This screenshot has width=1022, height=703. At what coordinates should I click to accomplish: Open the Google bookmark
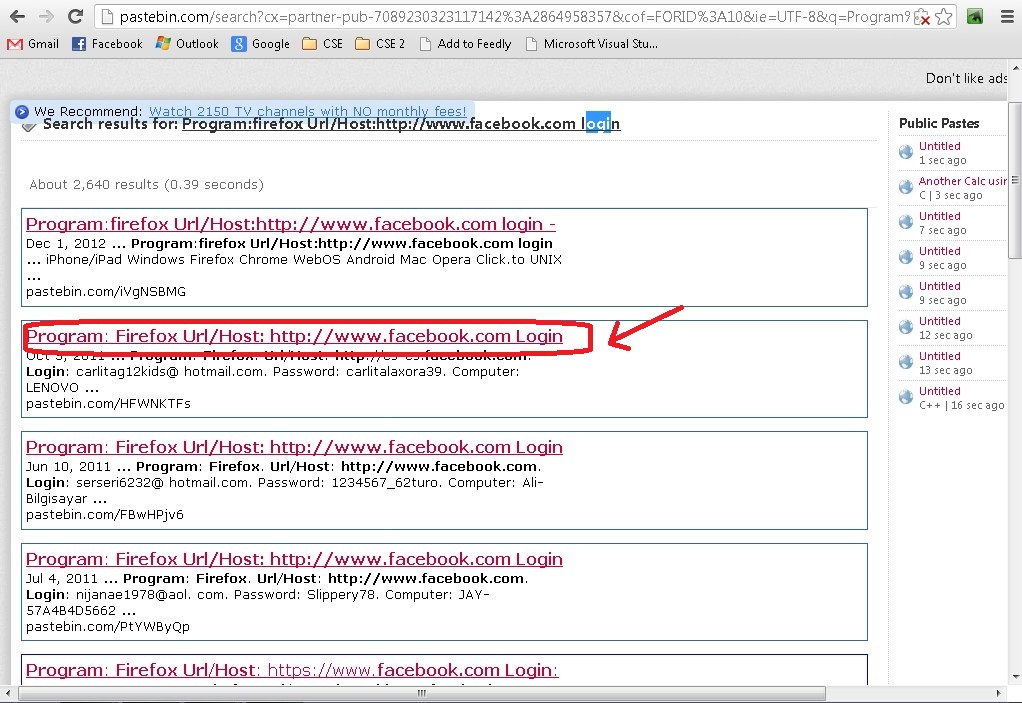tap(261, 44)
